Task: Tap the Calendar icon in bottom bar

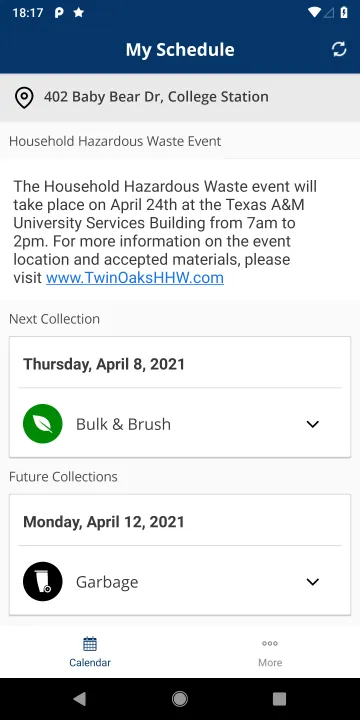Action: click(x=90, y=644)
